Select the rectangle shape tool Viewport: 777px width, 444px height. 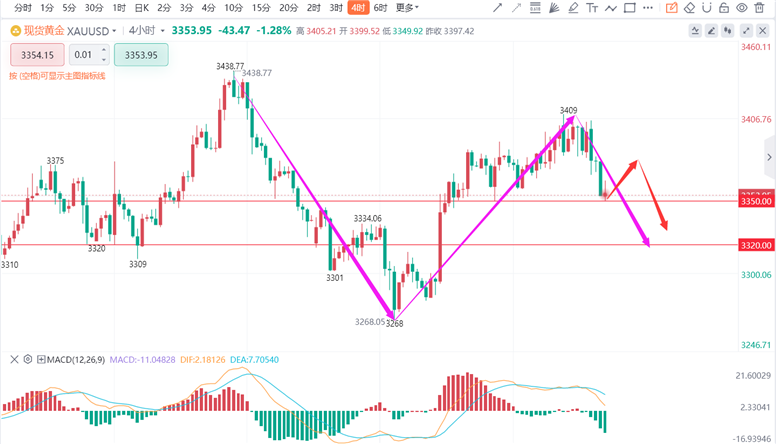click(629, 8)
